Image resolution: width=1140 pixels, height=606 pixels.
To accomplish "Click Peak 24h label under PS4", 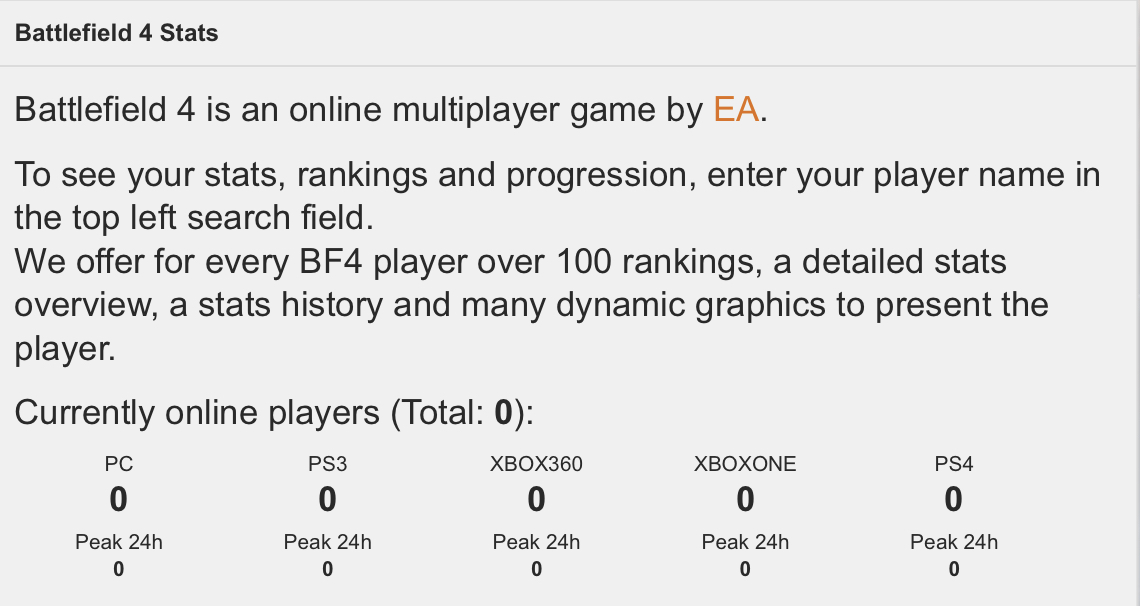I will coord(954,543).
